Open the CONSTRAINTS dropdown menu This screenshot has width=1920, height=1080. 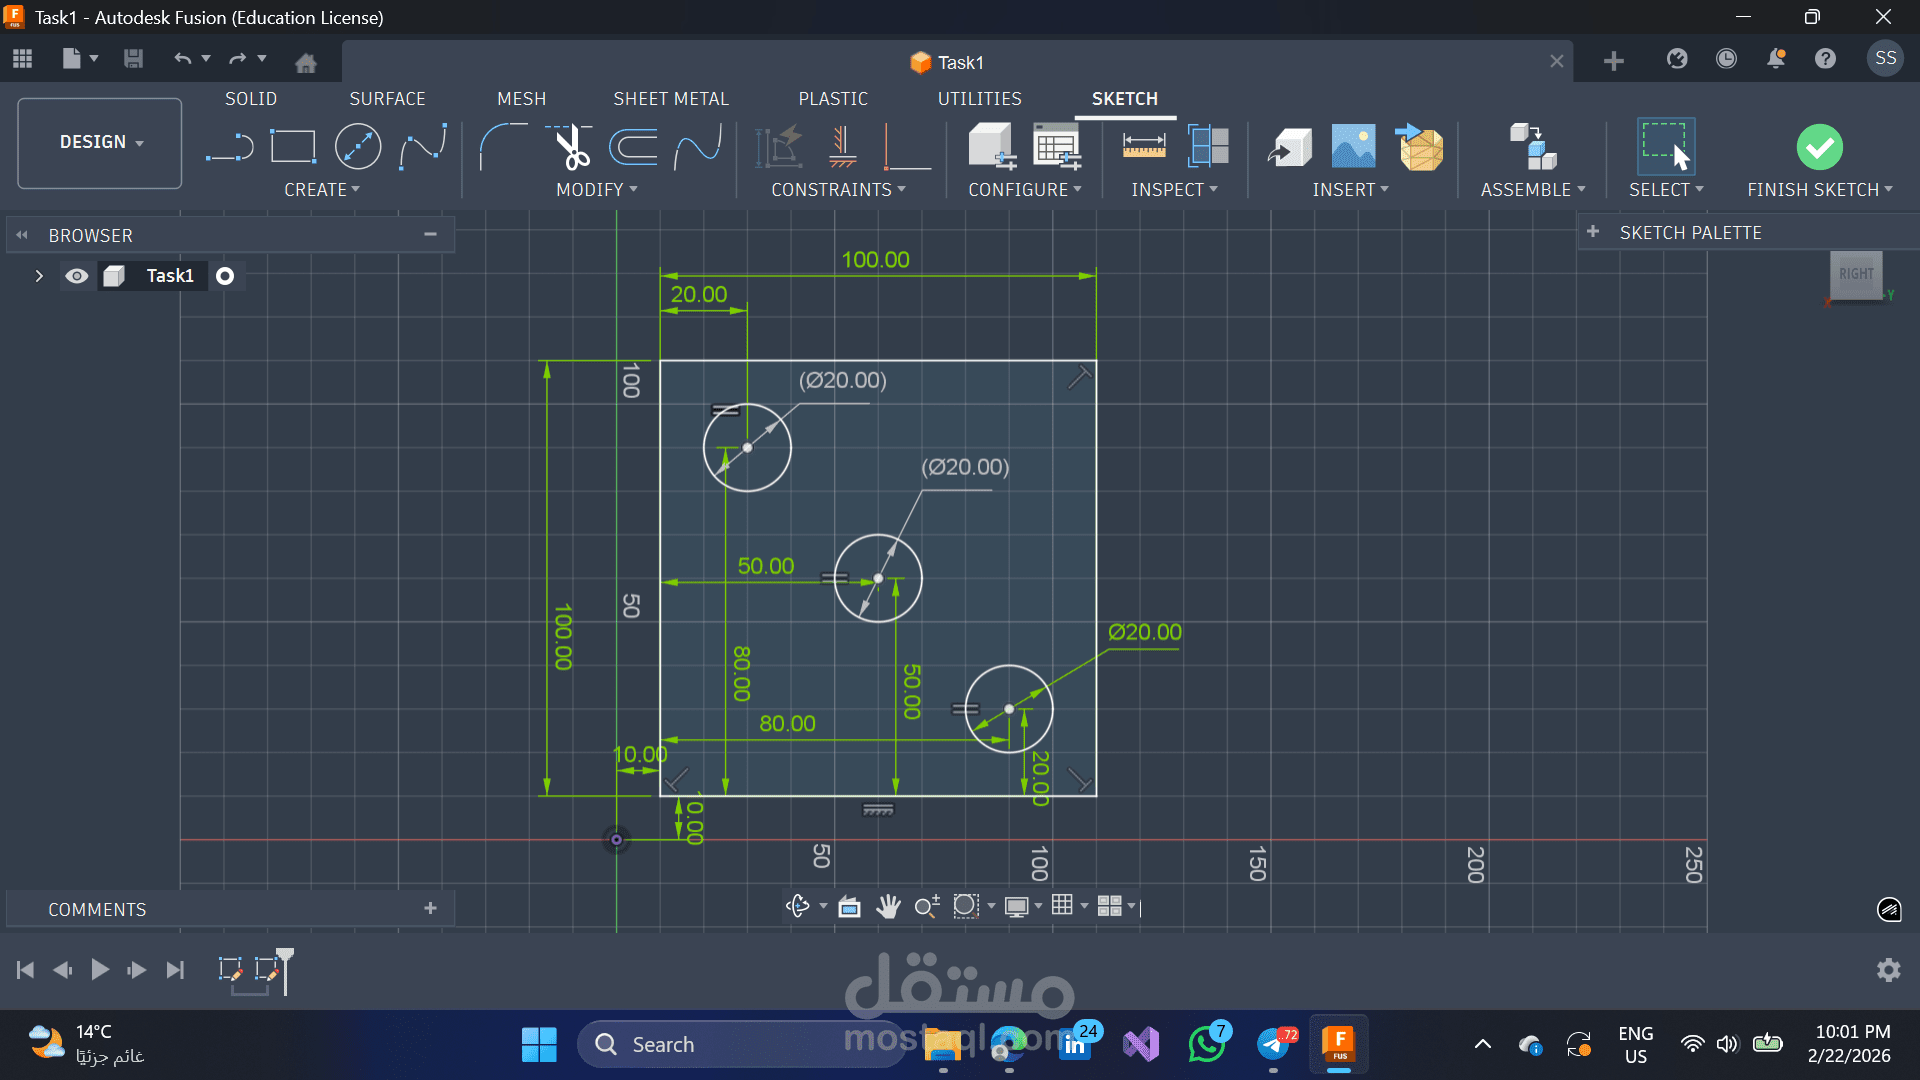838,190
